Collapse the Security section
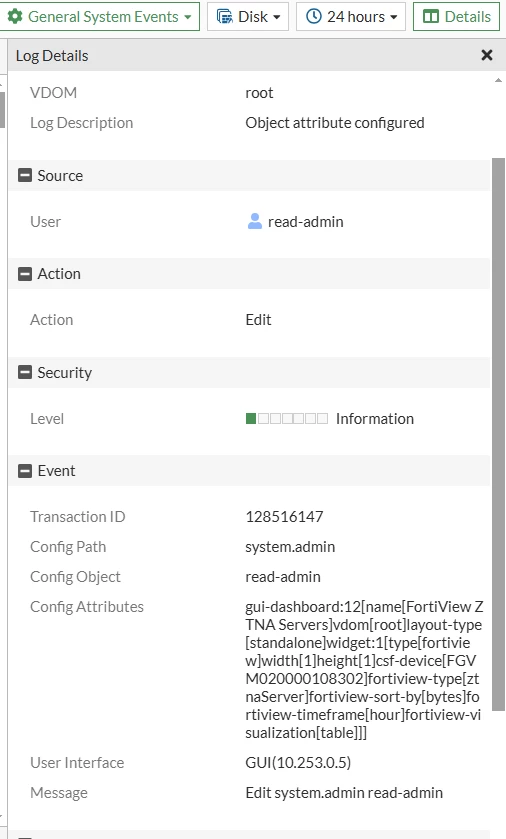Screen dimensions: 506x839 coord(25,372)
